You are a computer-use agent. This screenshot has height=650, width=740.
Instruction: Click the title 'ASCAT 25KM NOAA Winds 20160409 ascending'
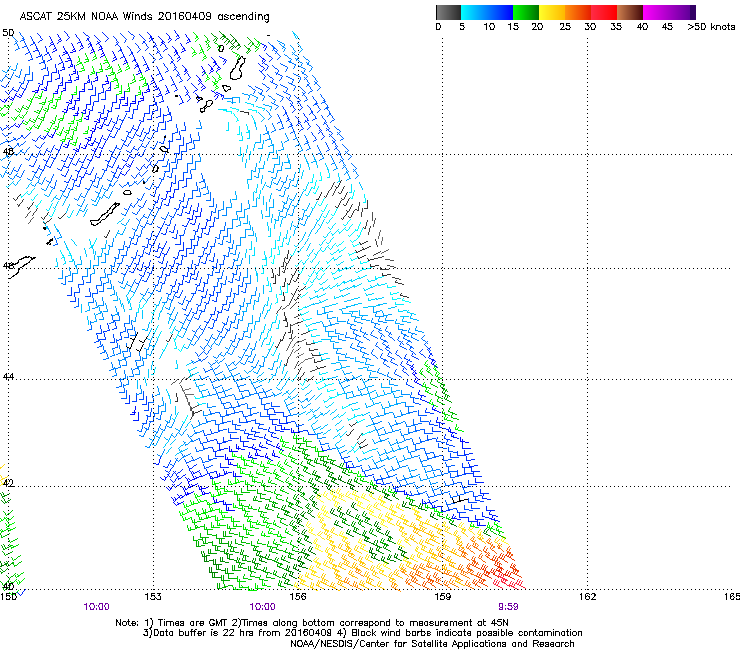click(x=144, y=17)
